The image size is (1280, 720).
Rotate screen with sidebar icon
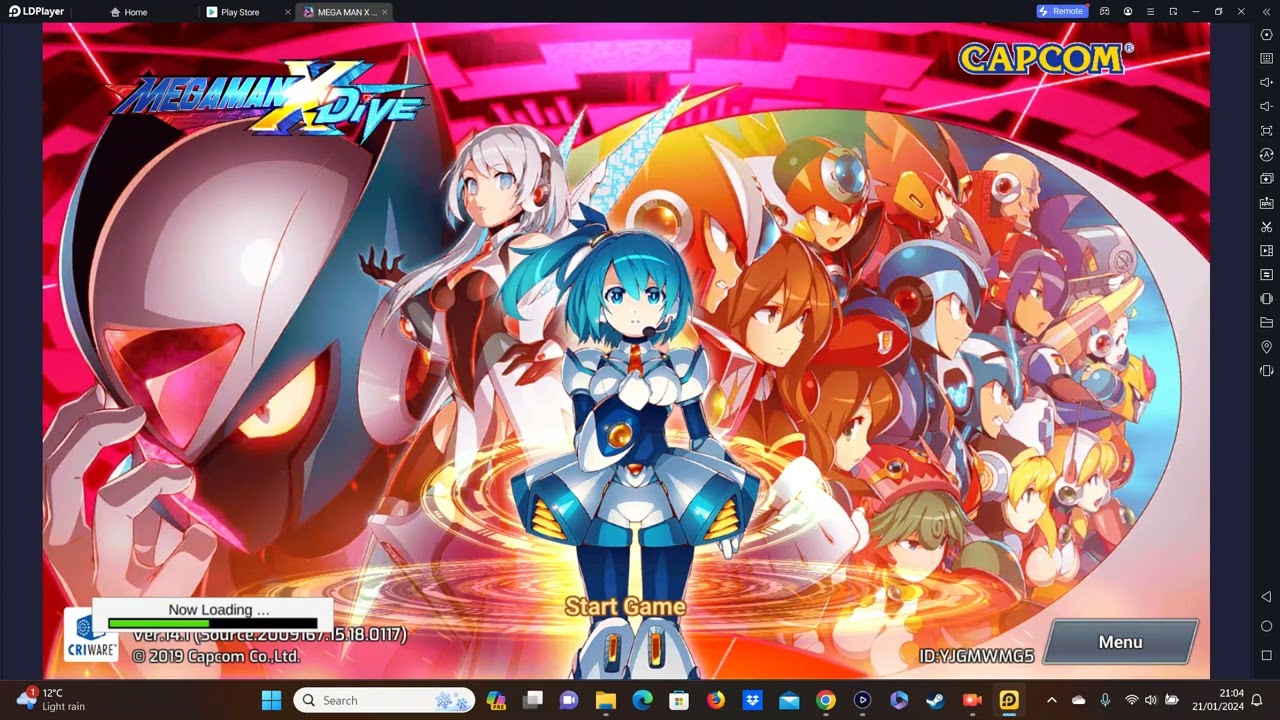point(1266,371)
